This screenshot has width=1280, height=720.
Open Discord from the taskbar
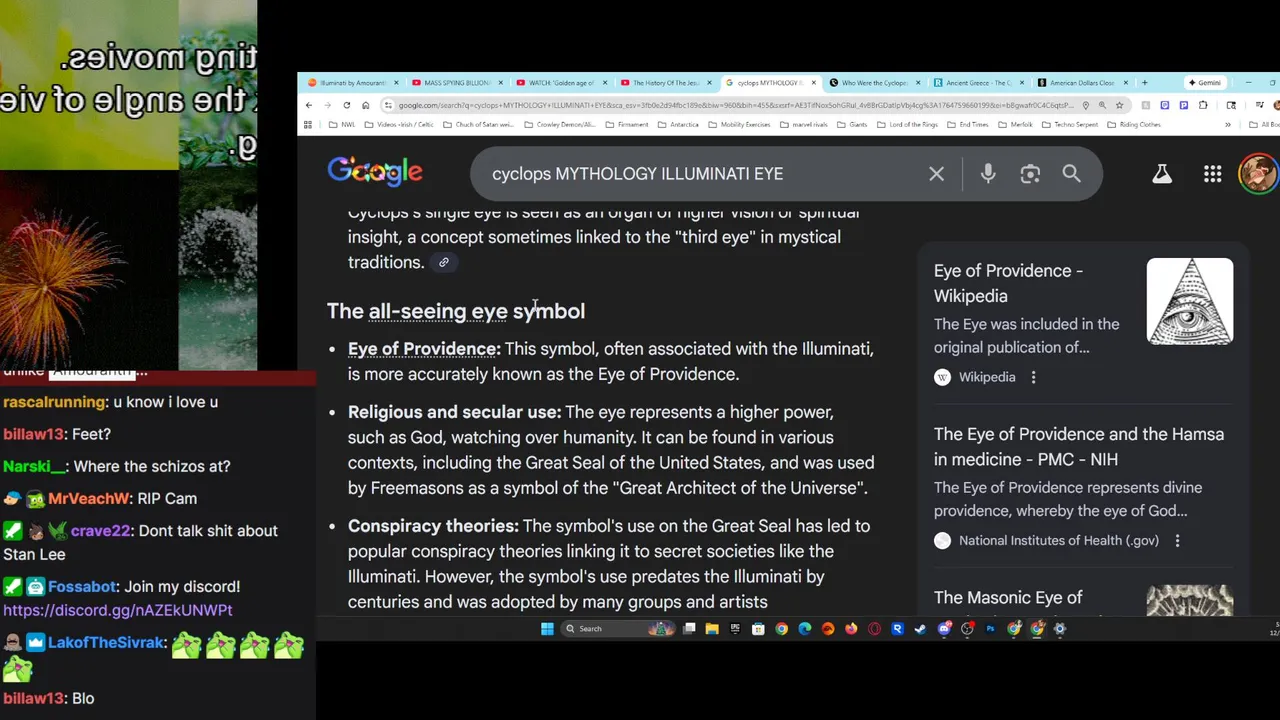click(945, 629)
